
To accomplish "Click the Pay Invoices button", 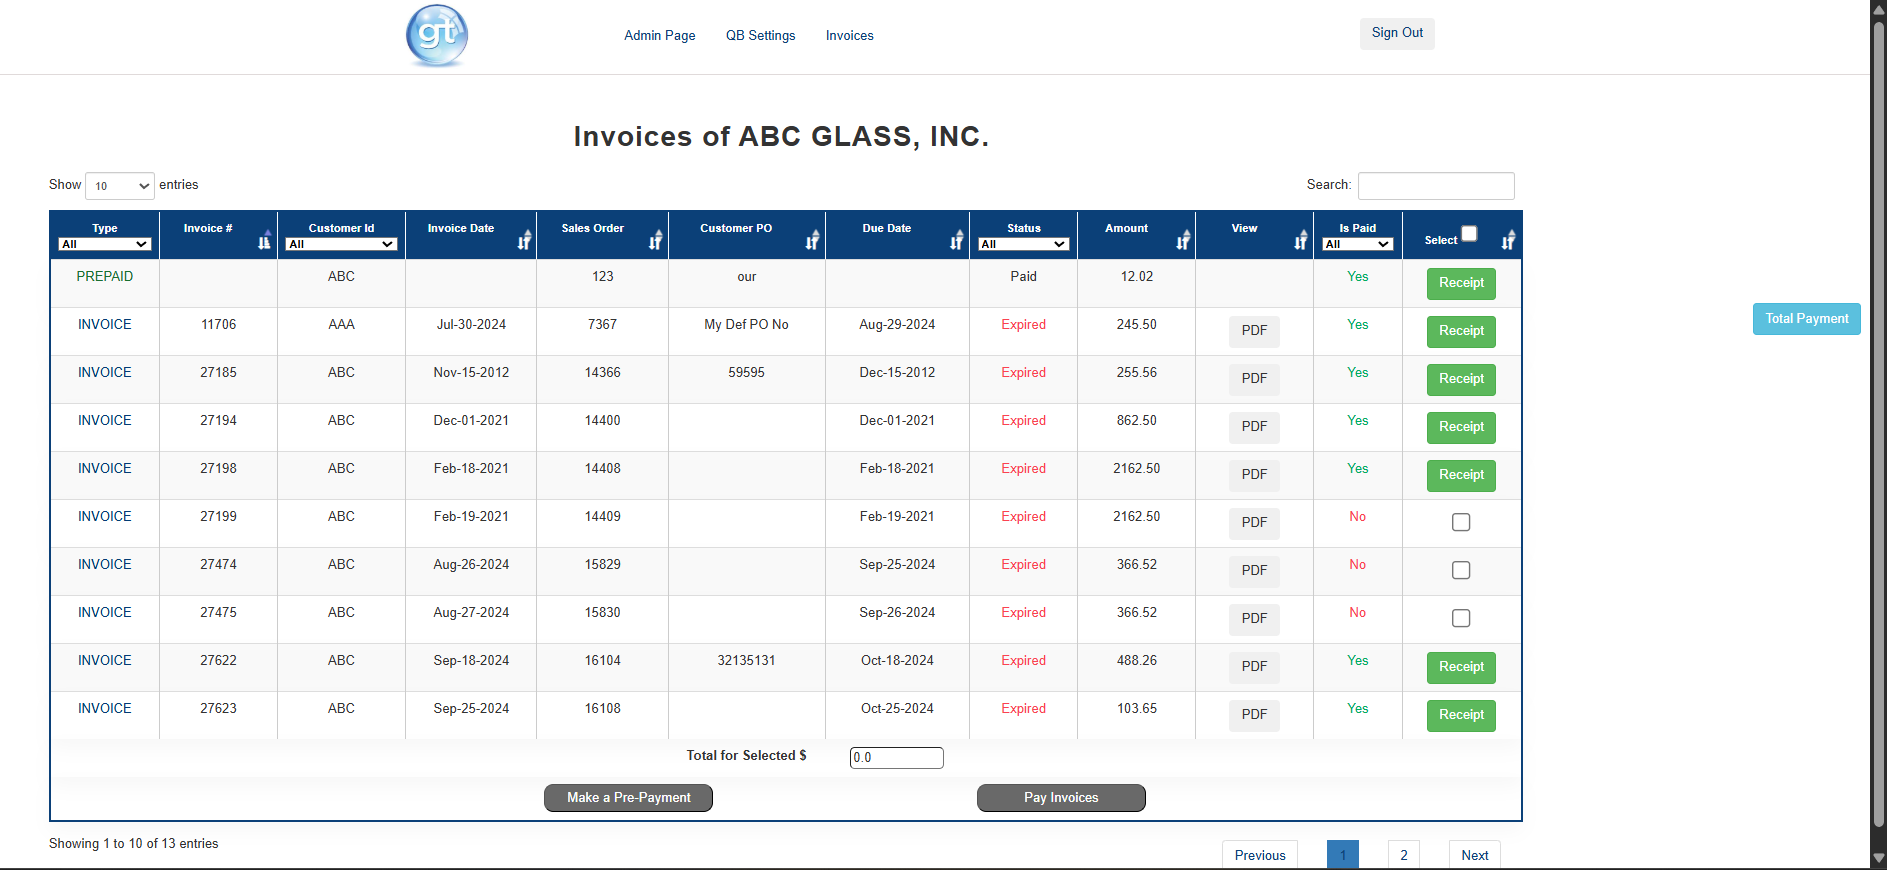I will 1061,798.
